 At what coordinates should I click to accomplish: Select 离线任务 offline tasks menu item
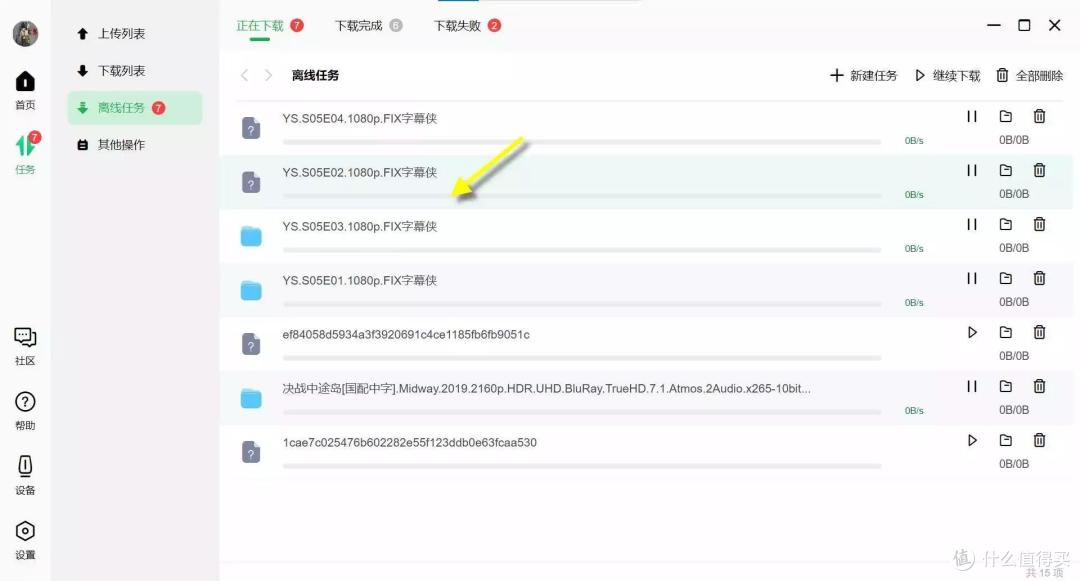pos(135,108)
